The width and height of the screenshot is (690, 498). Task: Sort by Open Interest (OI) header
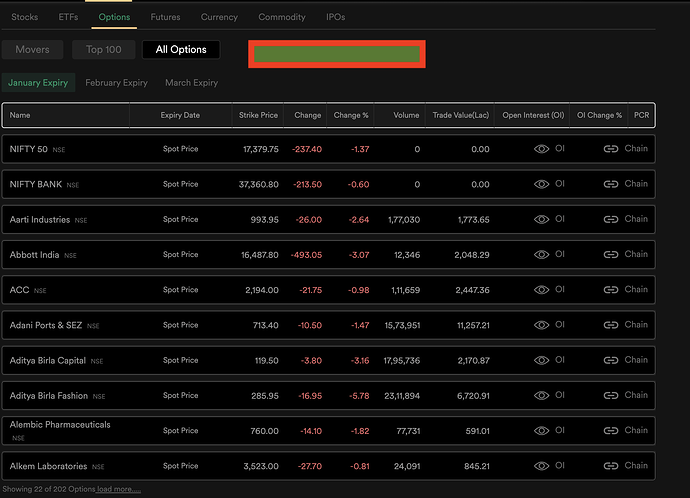(x=533, y=115)
